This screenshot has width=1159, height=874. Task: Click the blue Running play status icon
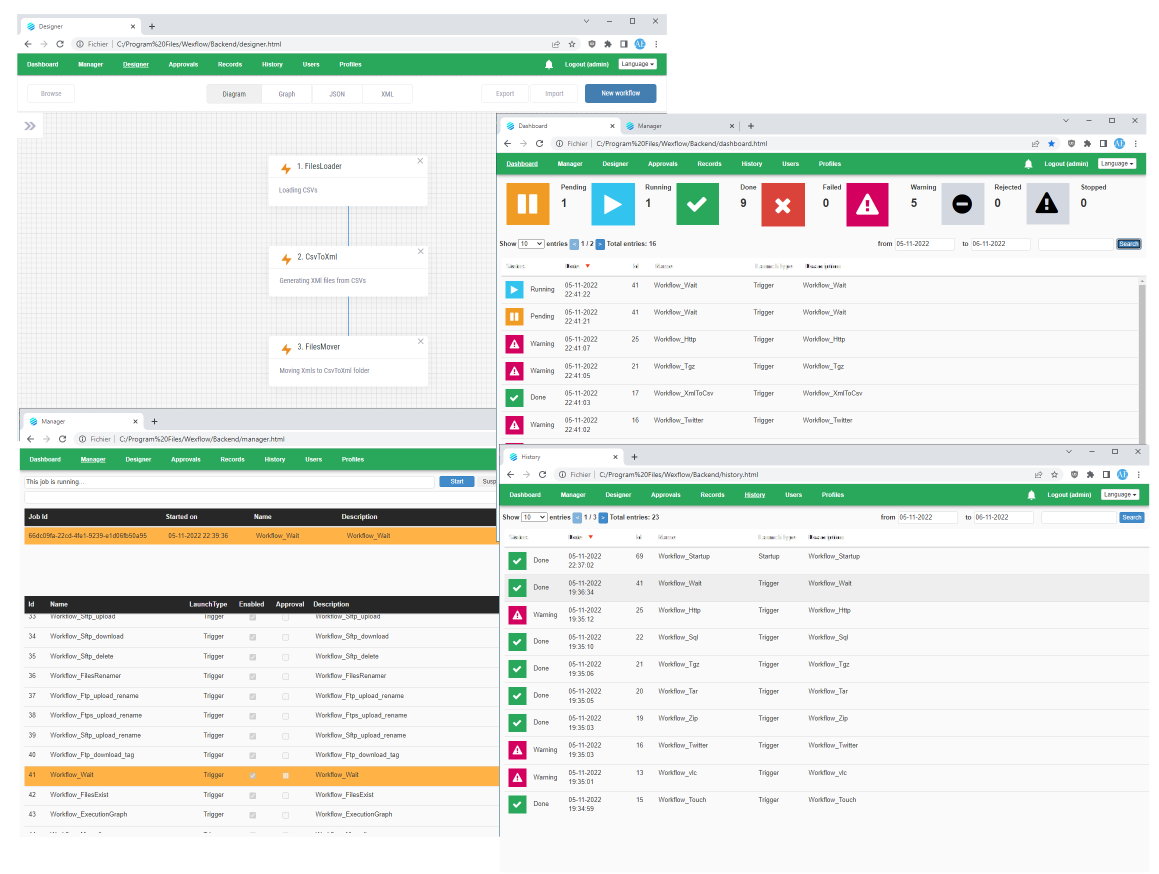click(x=612, y=204)
